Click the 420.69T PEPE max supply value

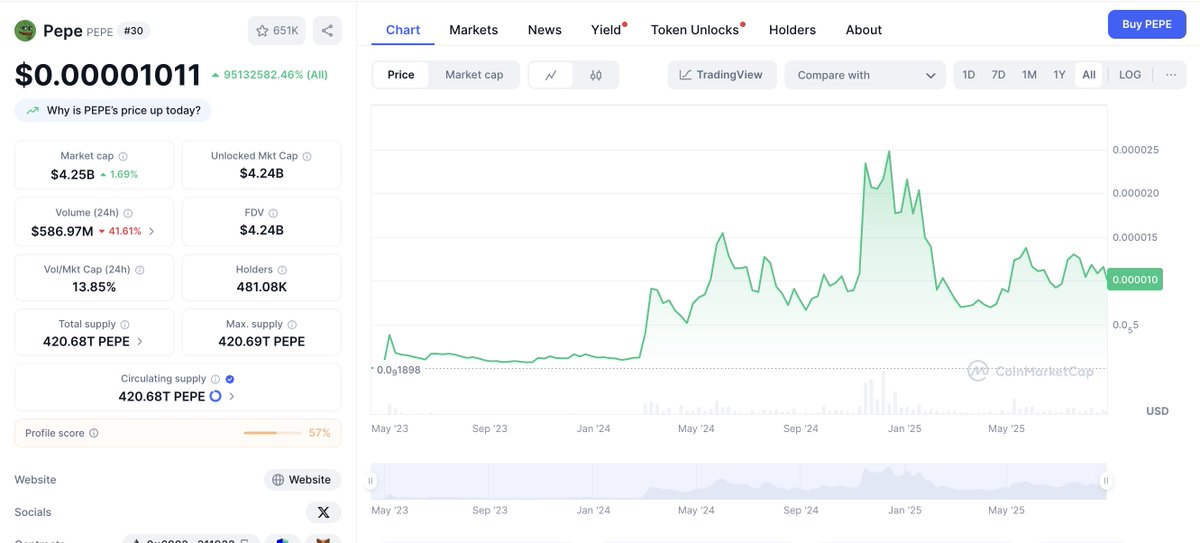click(x=261, y=342)
